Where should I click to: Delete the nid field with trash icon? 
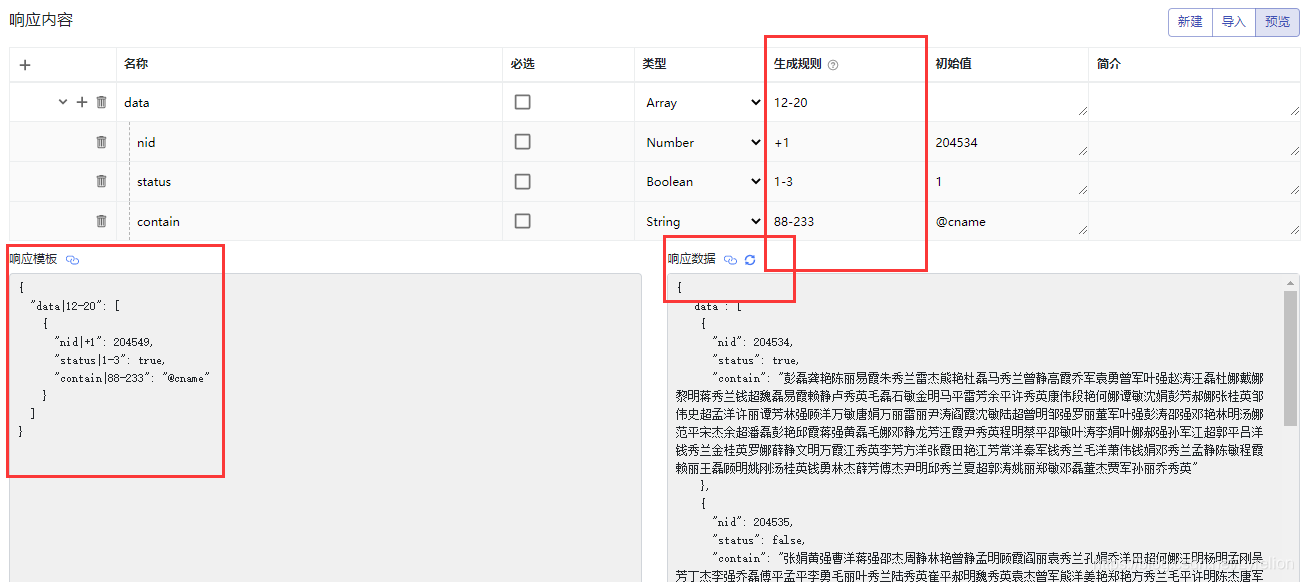pyautogui.click(x=100, y=142)
